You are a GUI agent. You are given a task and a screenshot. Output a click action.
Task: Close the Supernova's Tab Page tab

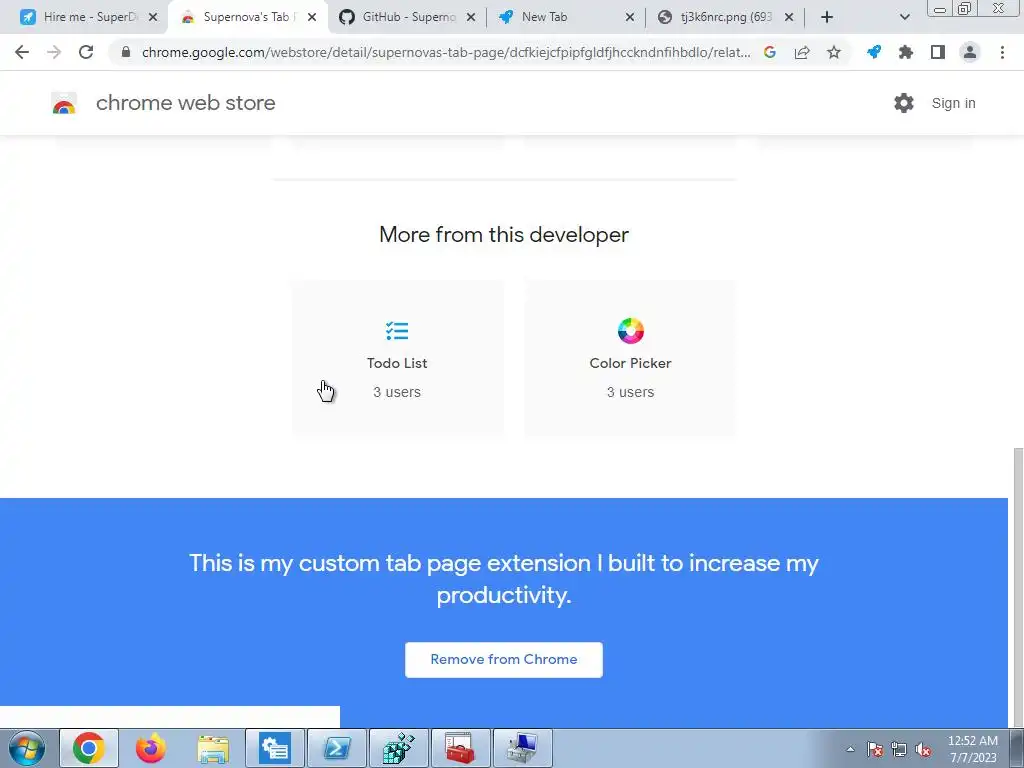click(312, 17)
